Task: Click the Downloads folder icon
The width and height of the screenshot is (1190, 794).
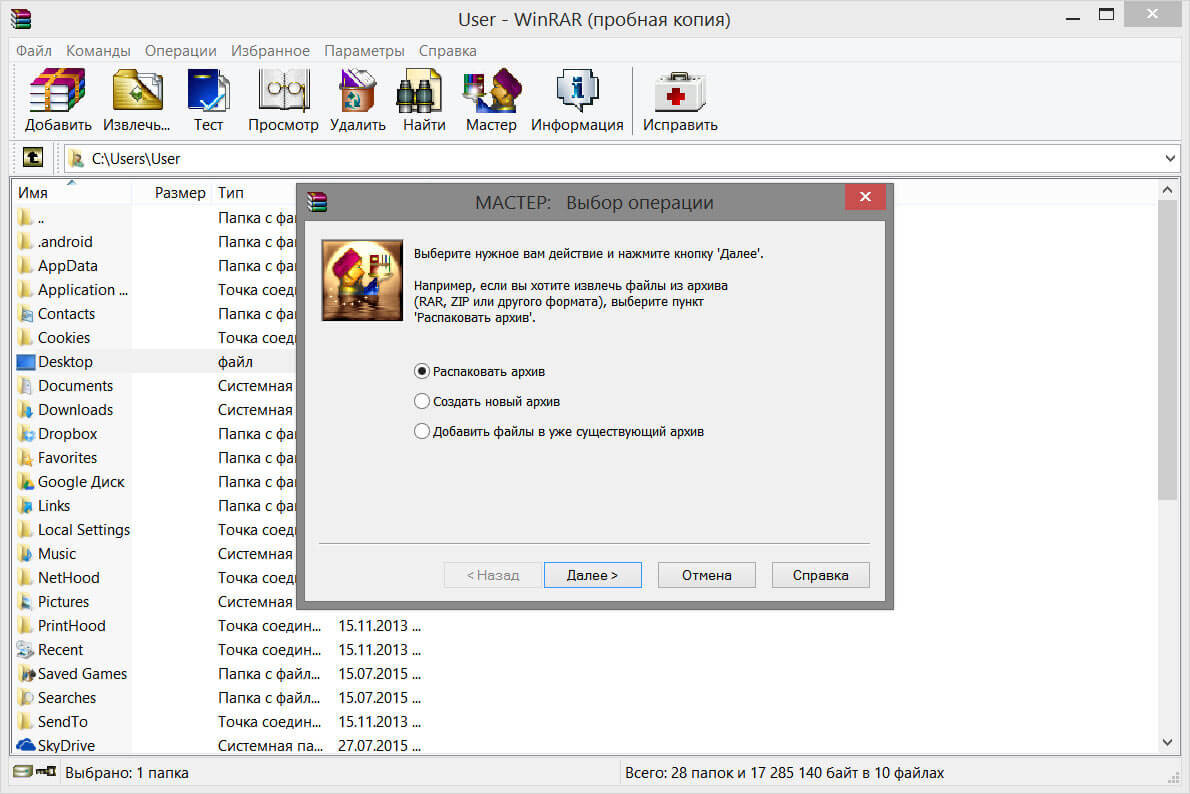Action: click(x=26, y=410)
